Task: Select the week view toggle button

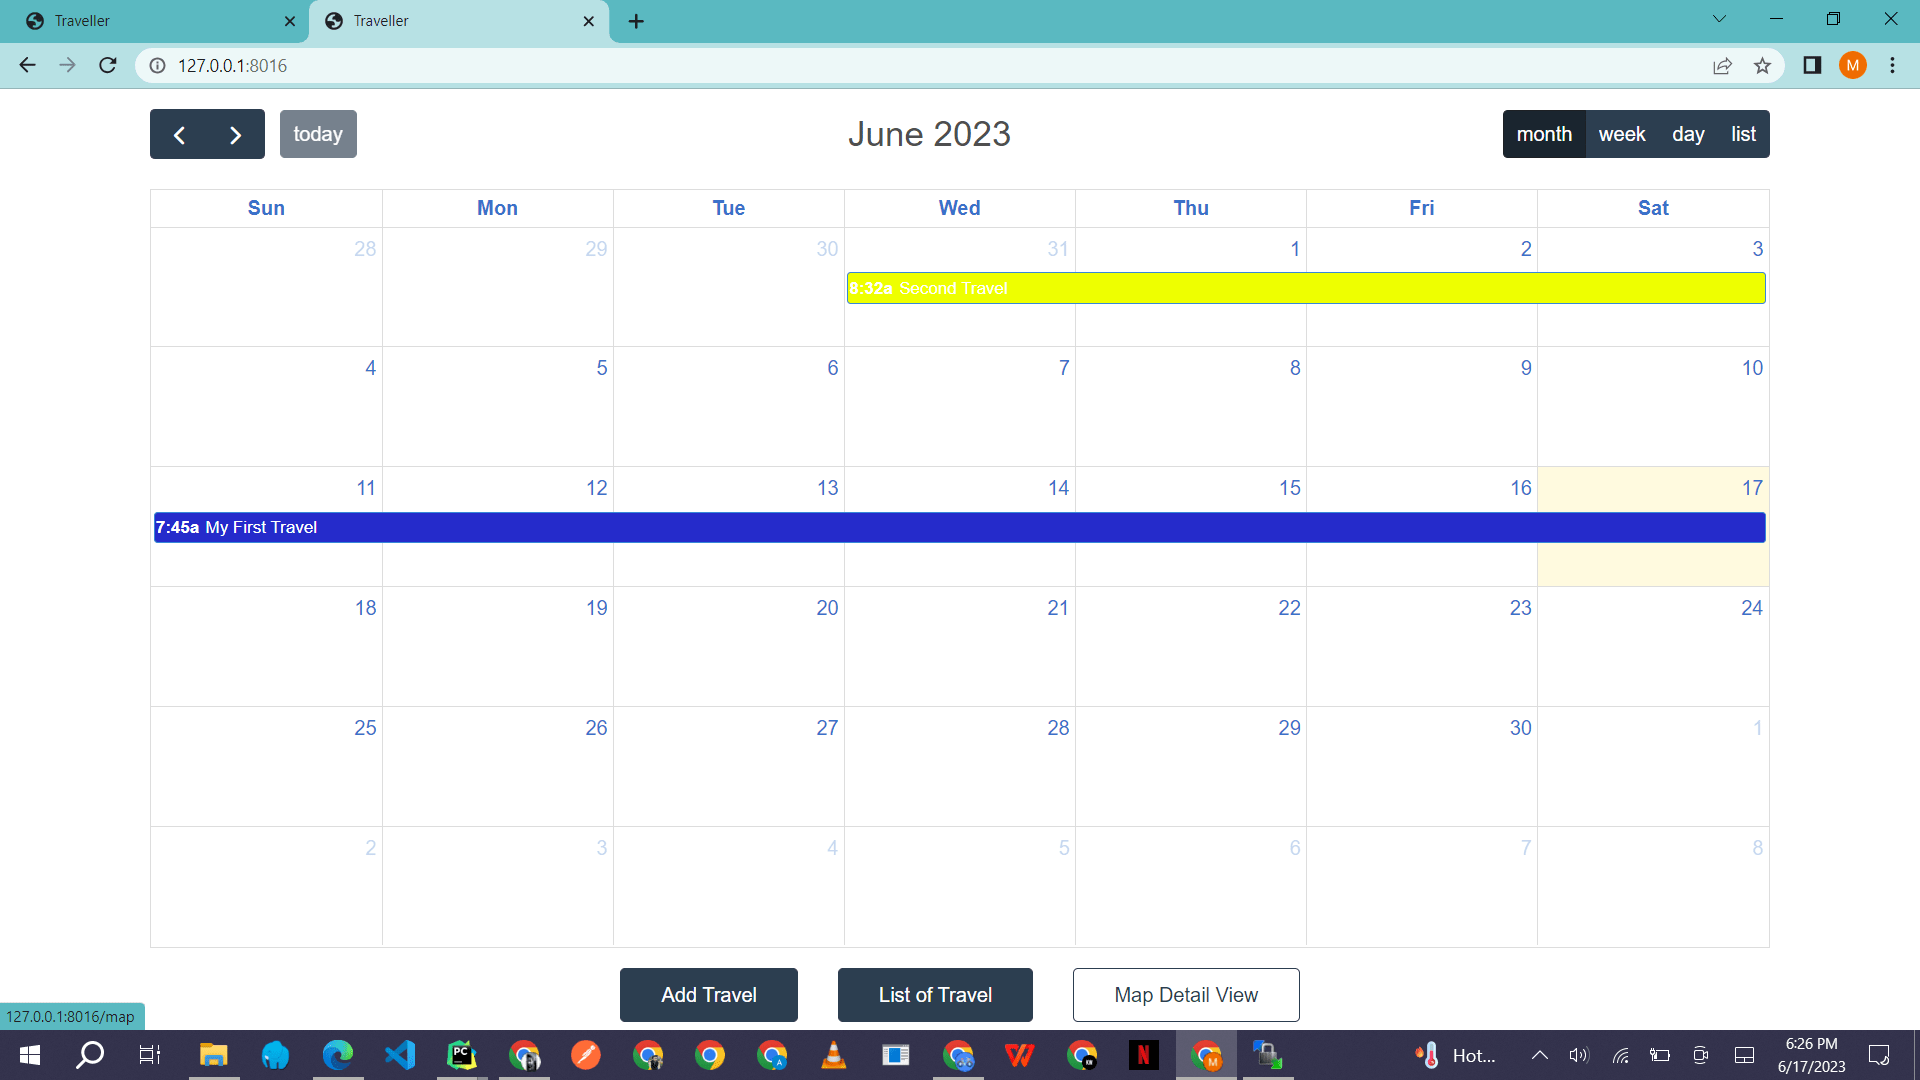Action: point(1622,133)
